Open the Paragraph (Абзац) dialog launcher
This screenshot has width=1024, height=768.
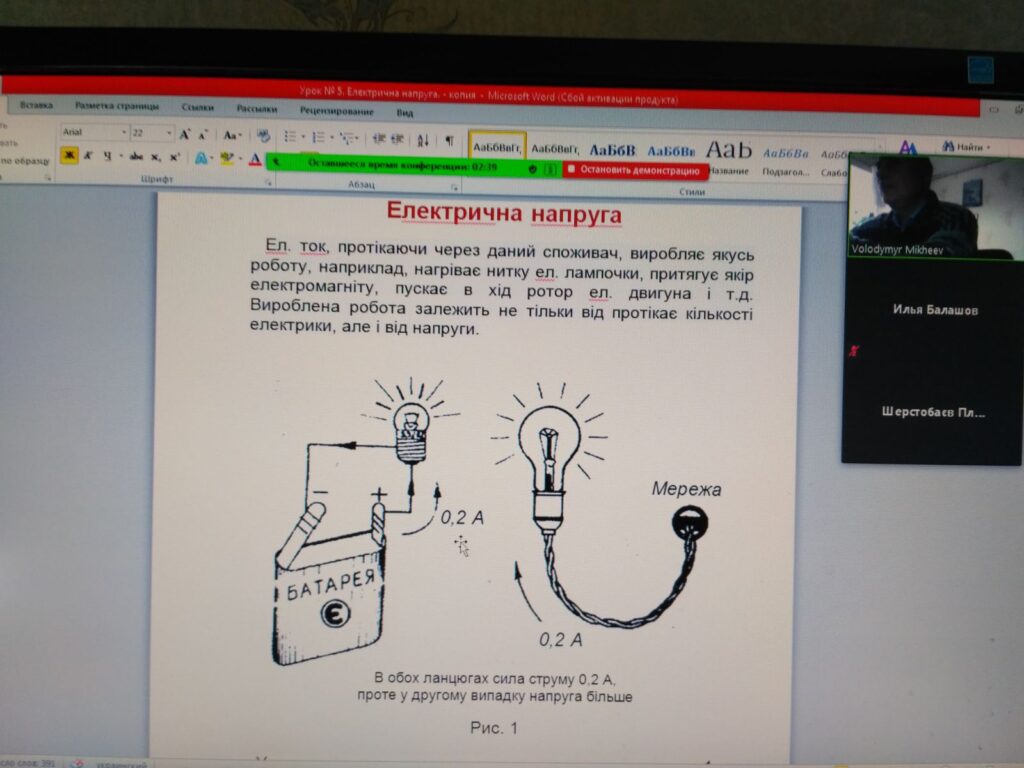click(x=455, y=188)
